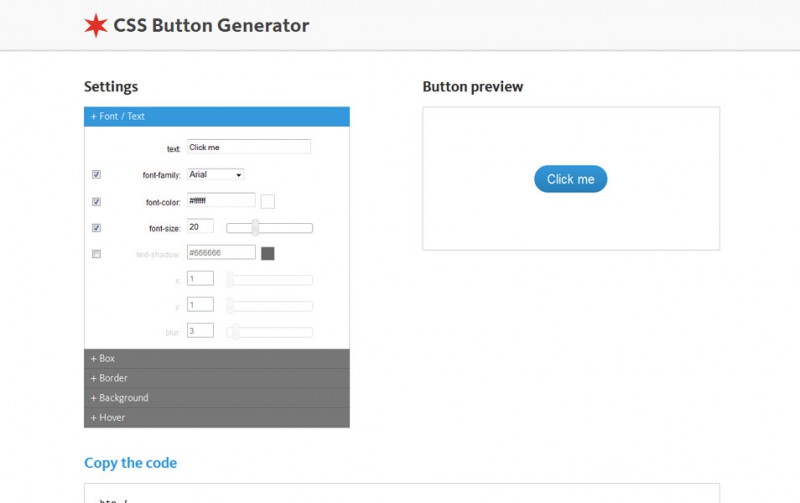Click the font-size number field
This screenshot has height=503, width=800.
point(200,227)
